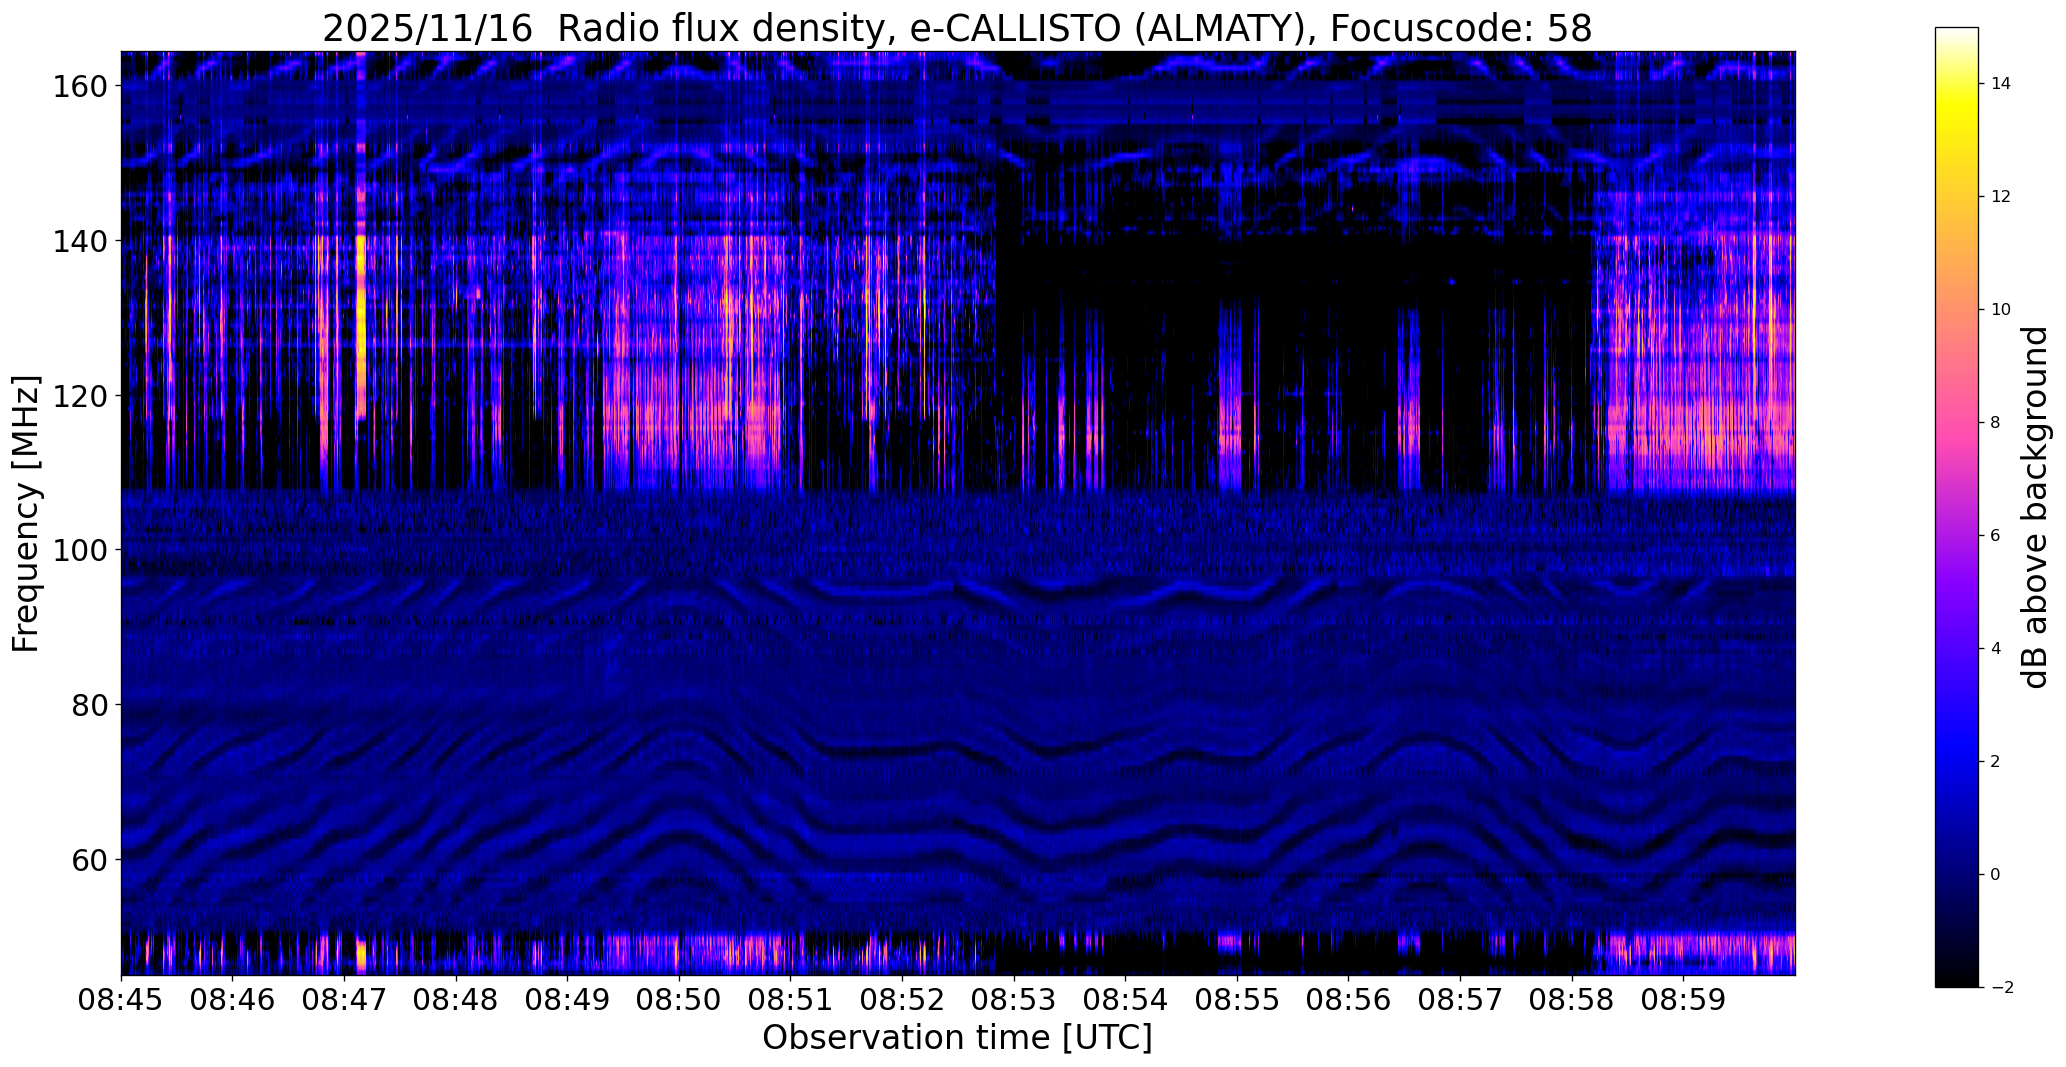Click the colorbar tick label 12

pos(2001,197)
